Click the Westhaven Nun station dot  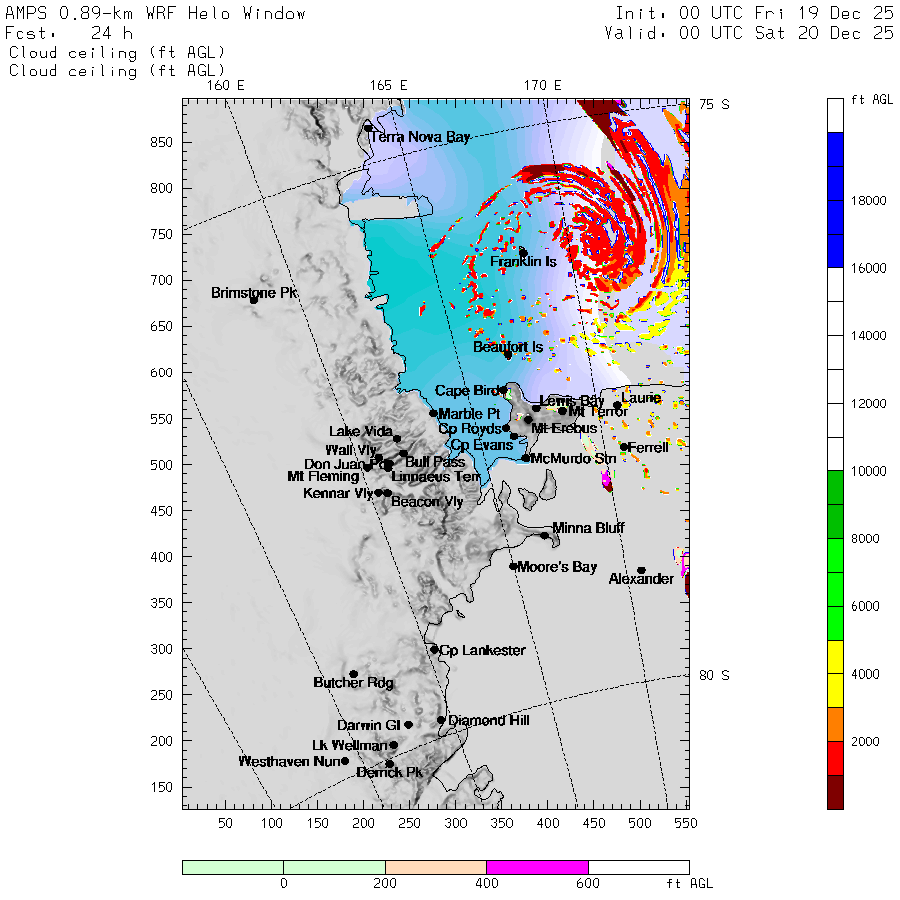pos(345,761)
